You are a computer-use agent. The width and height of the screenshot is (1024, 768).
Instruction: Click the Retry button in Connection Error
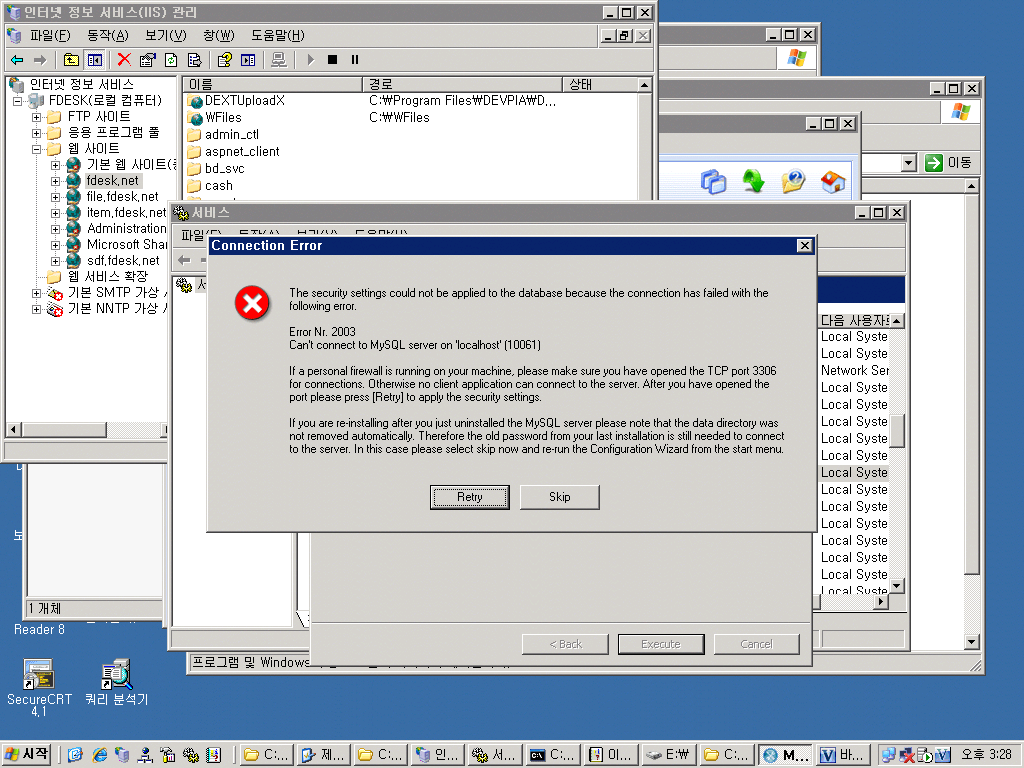(x=469, y=497)
